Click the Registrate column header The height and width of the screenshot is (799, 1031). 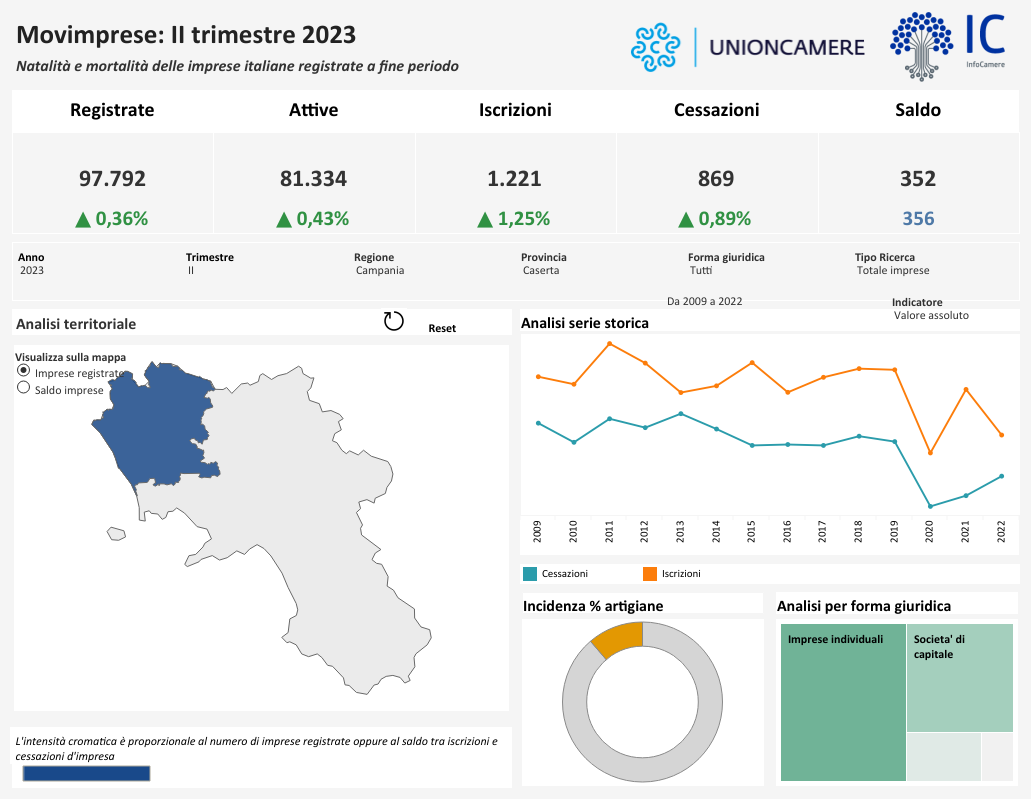point(112,110)
